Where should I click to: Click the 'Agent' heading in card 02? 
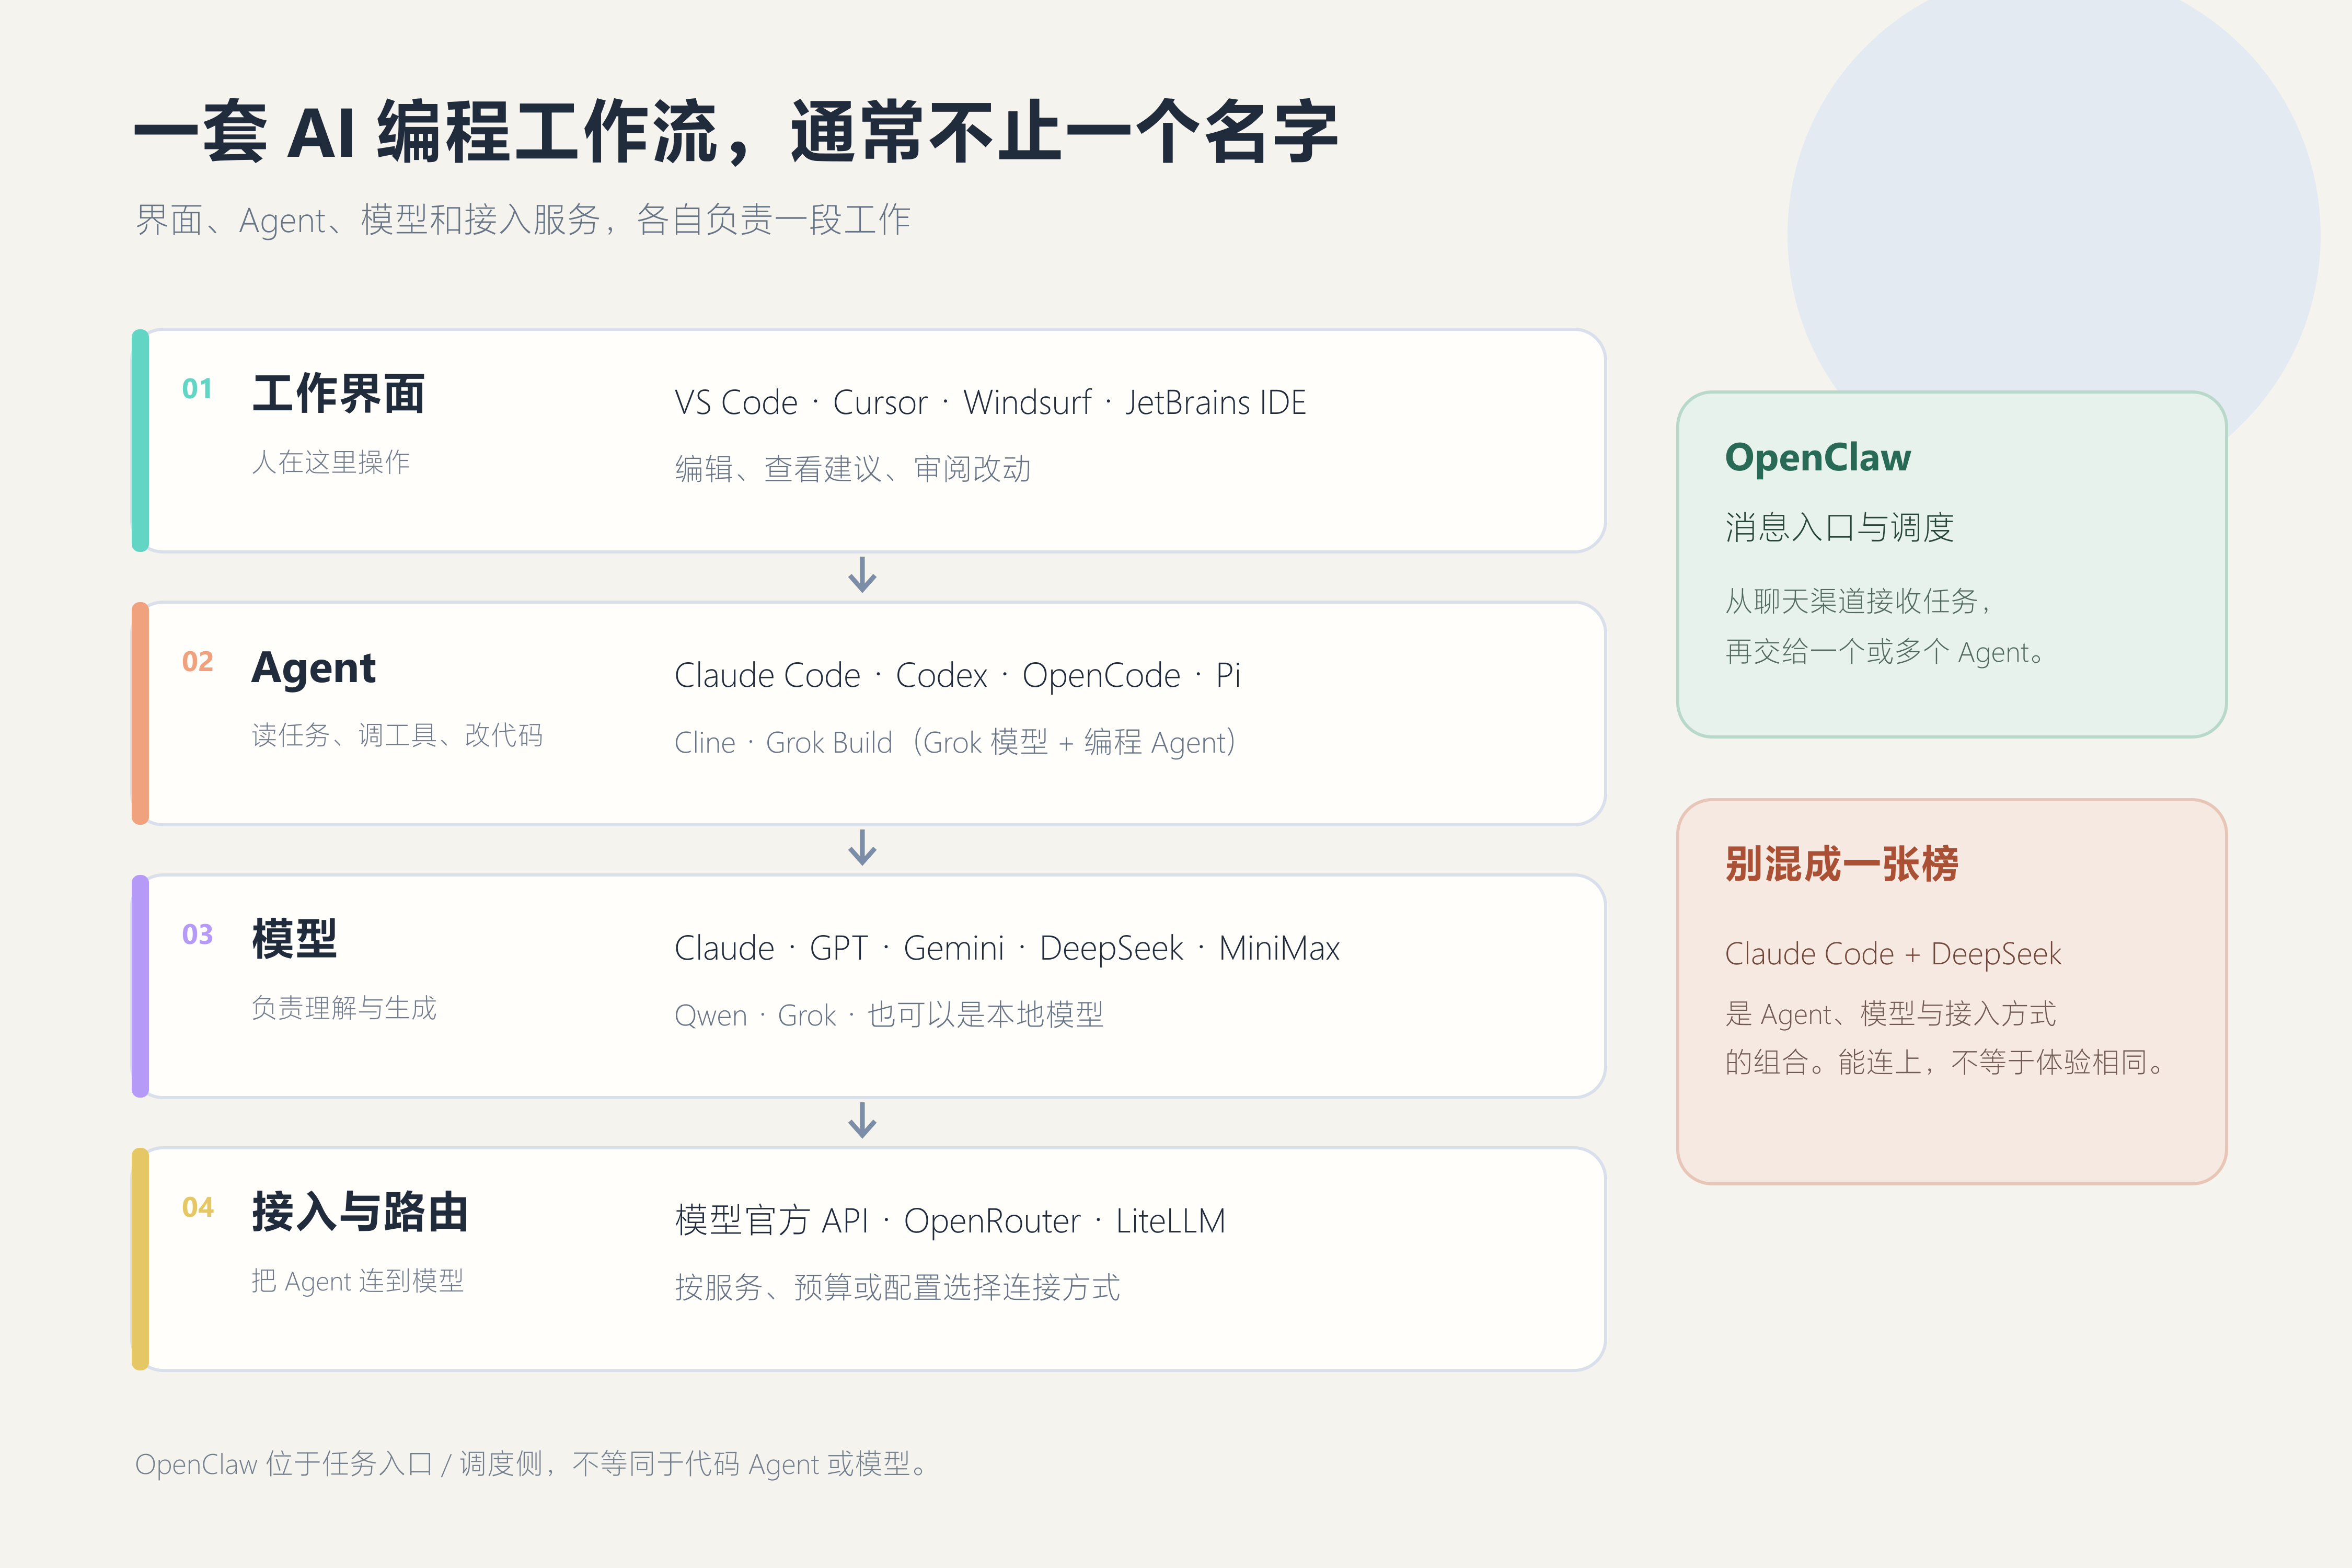[313, 668]
